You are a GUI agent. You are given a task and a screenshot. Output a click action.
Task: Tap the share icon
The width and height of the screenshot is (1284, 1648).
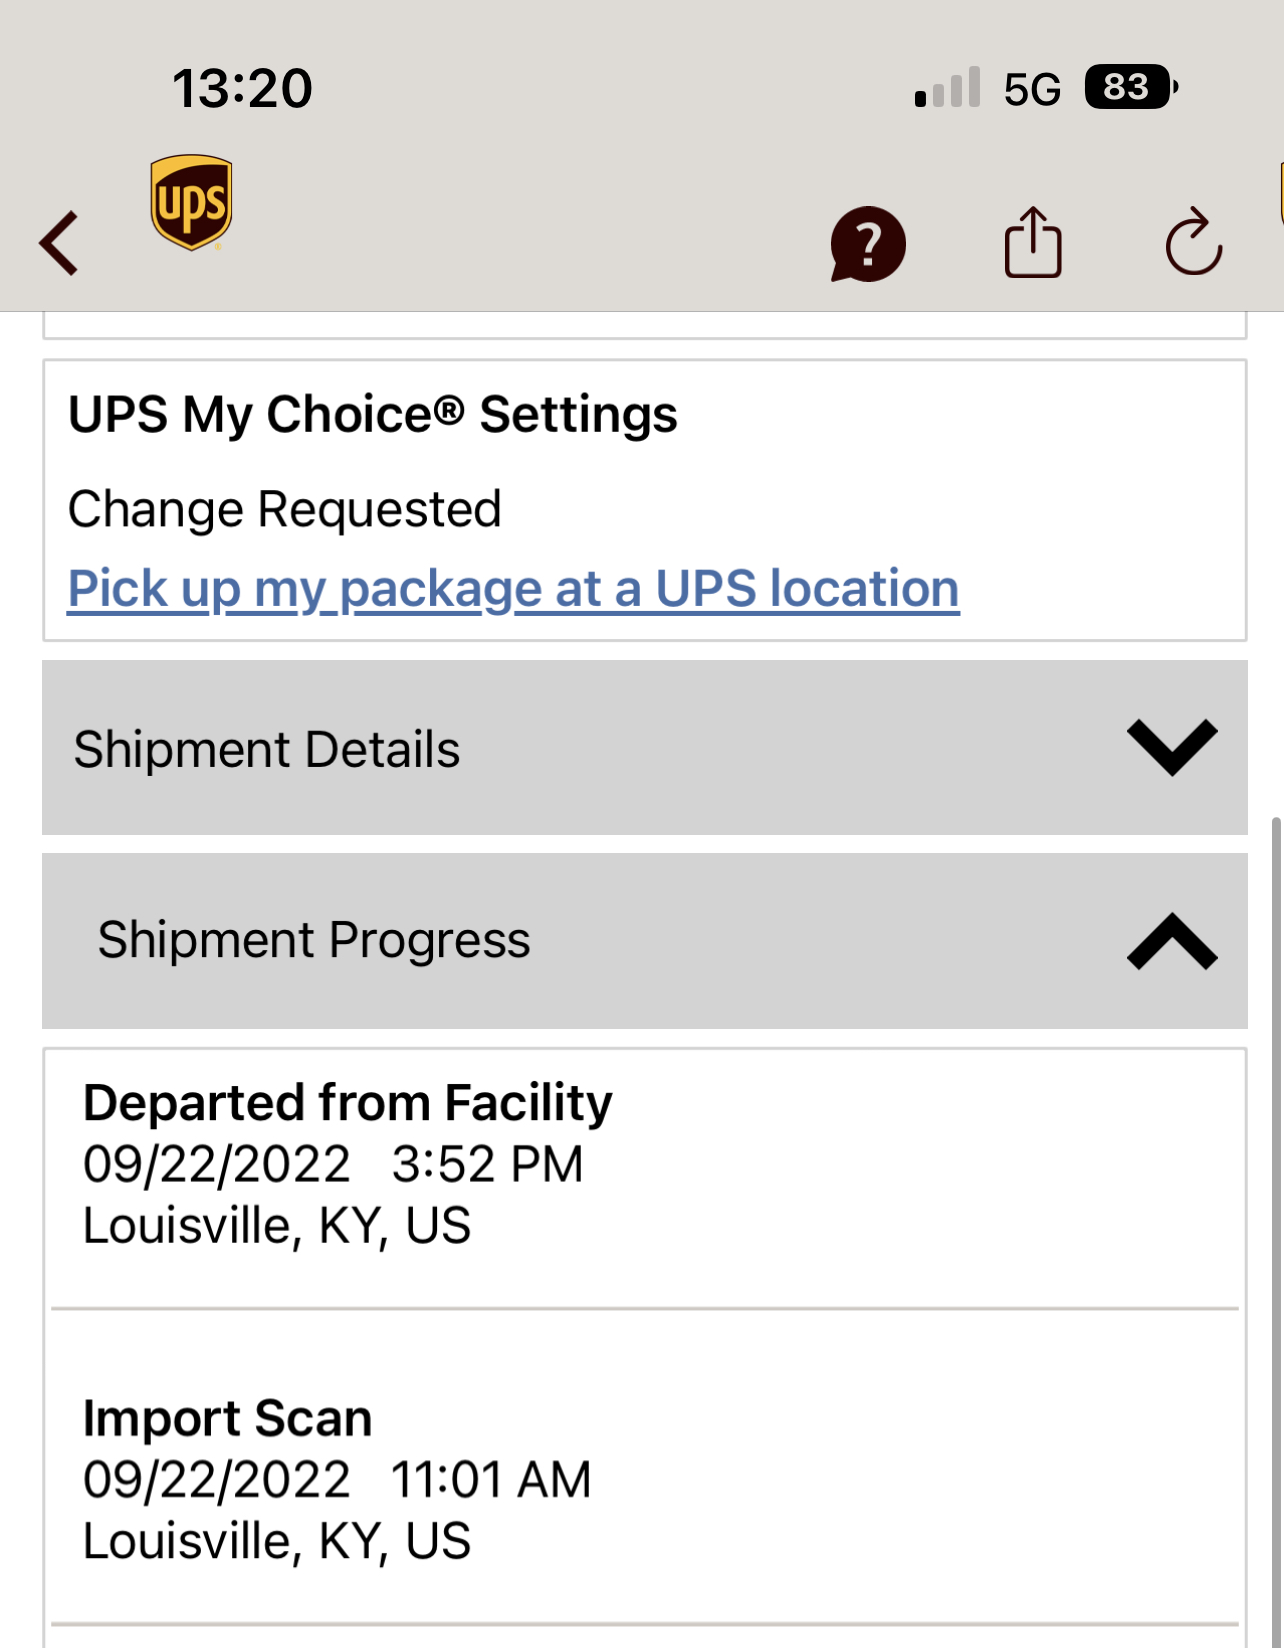(x=1032, y=242)
